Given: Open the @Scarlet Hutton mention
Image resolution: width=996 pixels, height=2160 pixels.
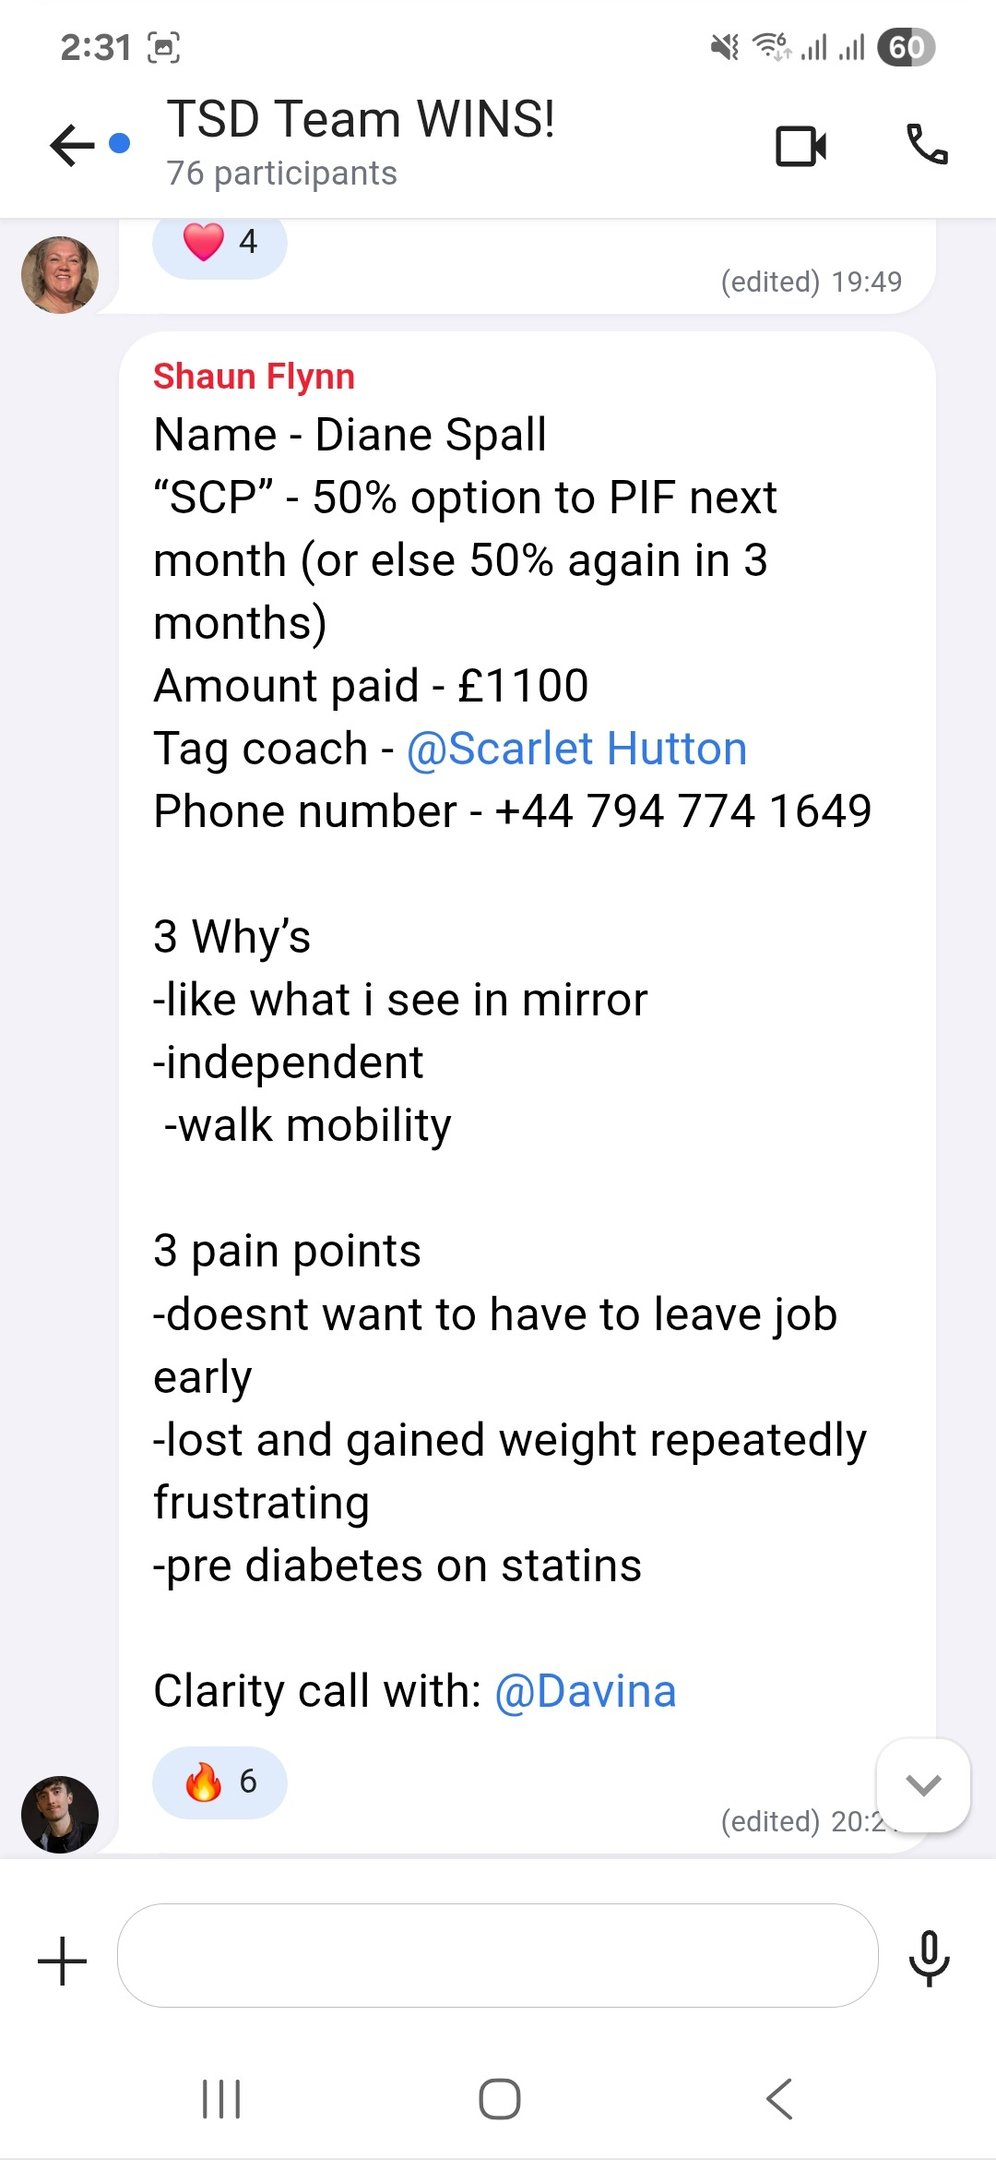Looking at the screenshot, I should click(x=577, y=748).
